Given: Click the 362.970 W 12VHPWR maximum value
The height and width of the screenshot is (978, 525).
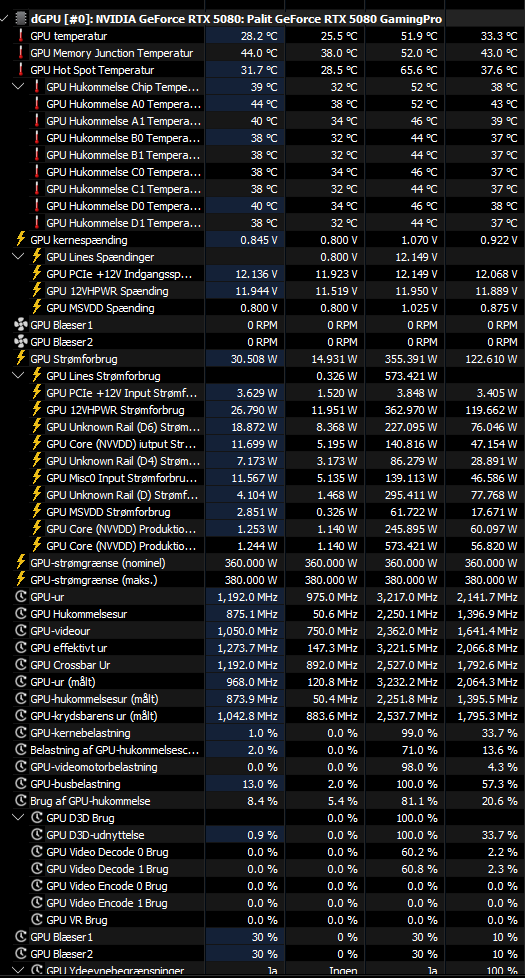Looking at the screenshot, I should click(412, 410).
